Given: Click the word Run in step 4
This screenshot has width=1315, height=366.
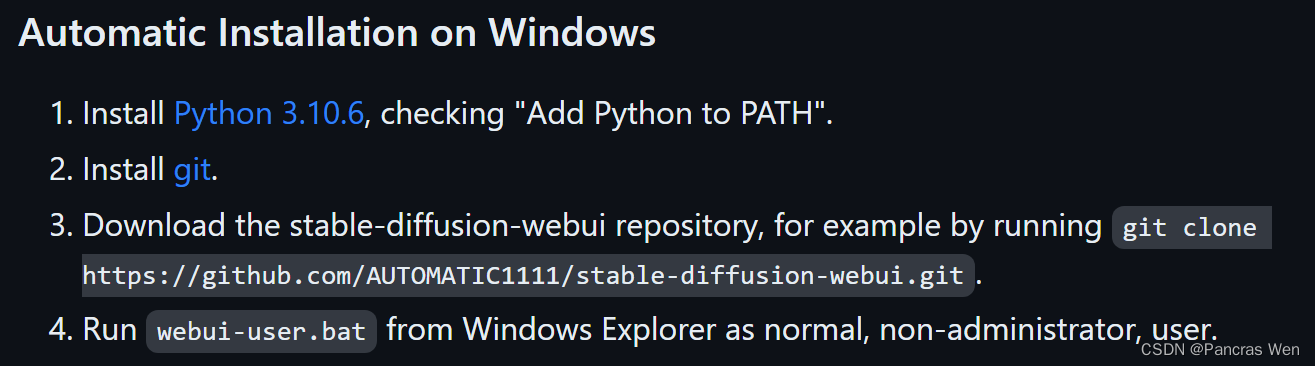Looking at the screenshot, I should 109,330.
